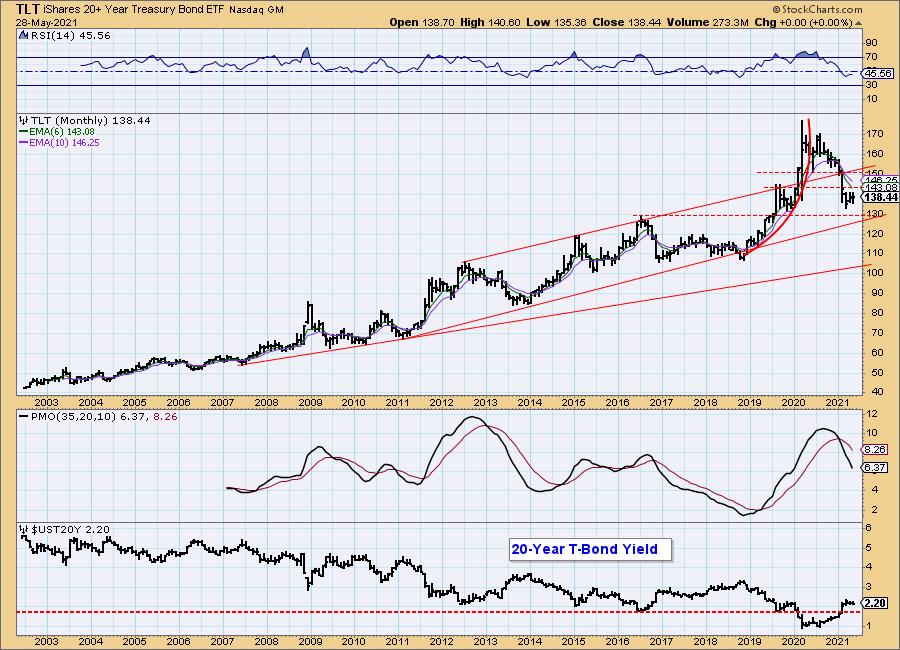This screenshot has width=900, height=650.
Task: Click the 100 price axis label
Action: [875, 272]
